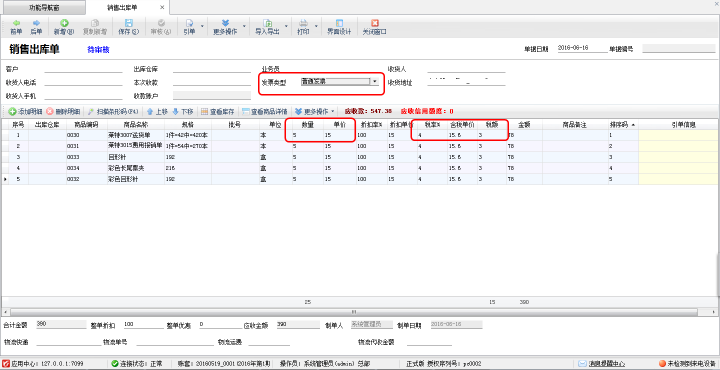
Task: Click the 客户 customer input field
Action: (83, 69)
